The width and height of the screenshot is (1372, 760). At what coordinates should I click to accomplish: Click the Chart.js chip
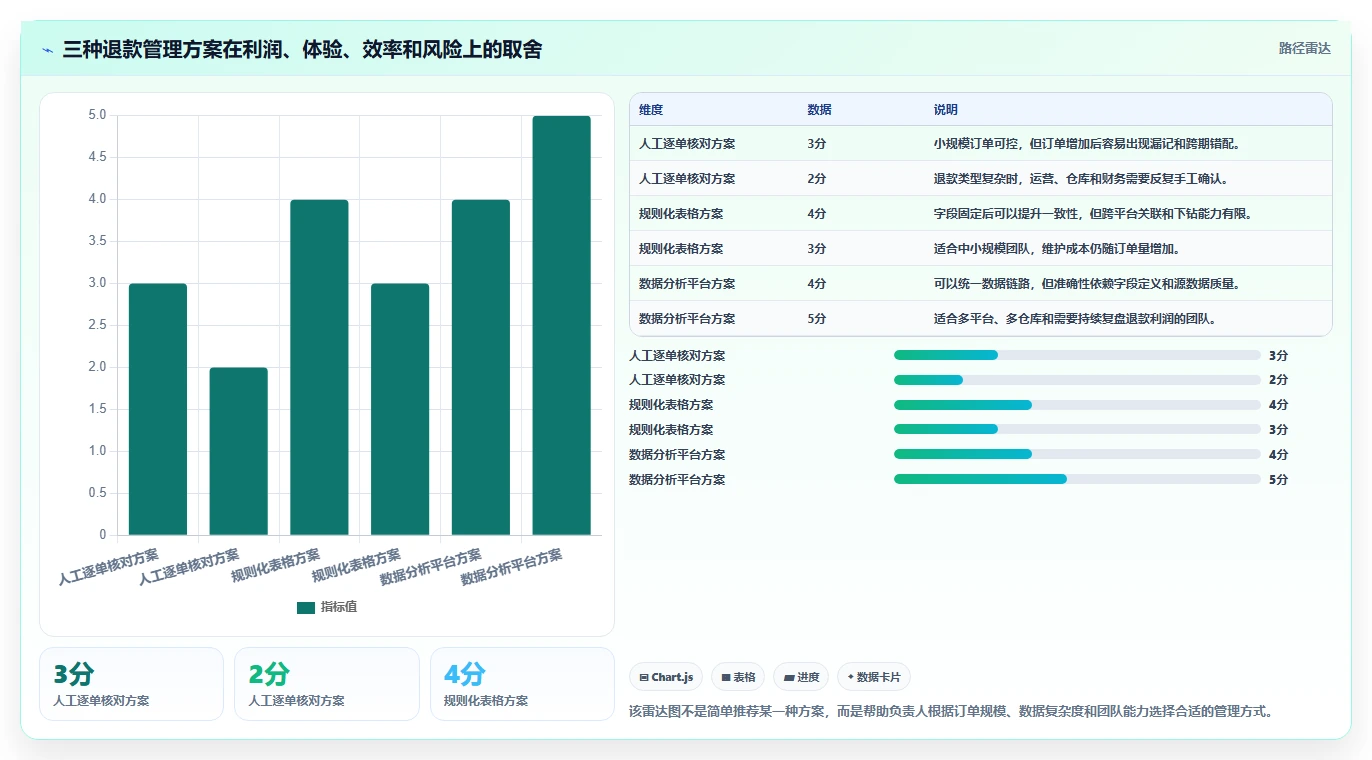point(666,677)
